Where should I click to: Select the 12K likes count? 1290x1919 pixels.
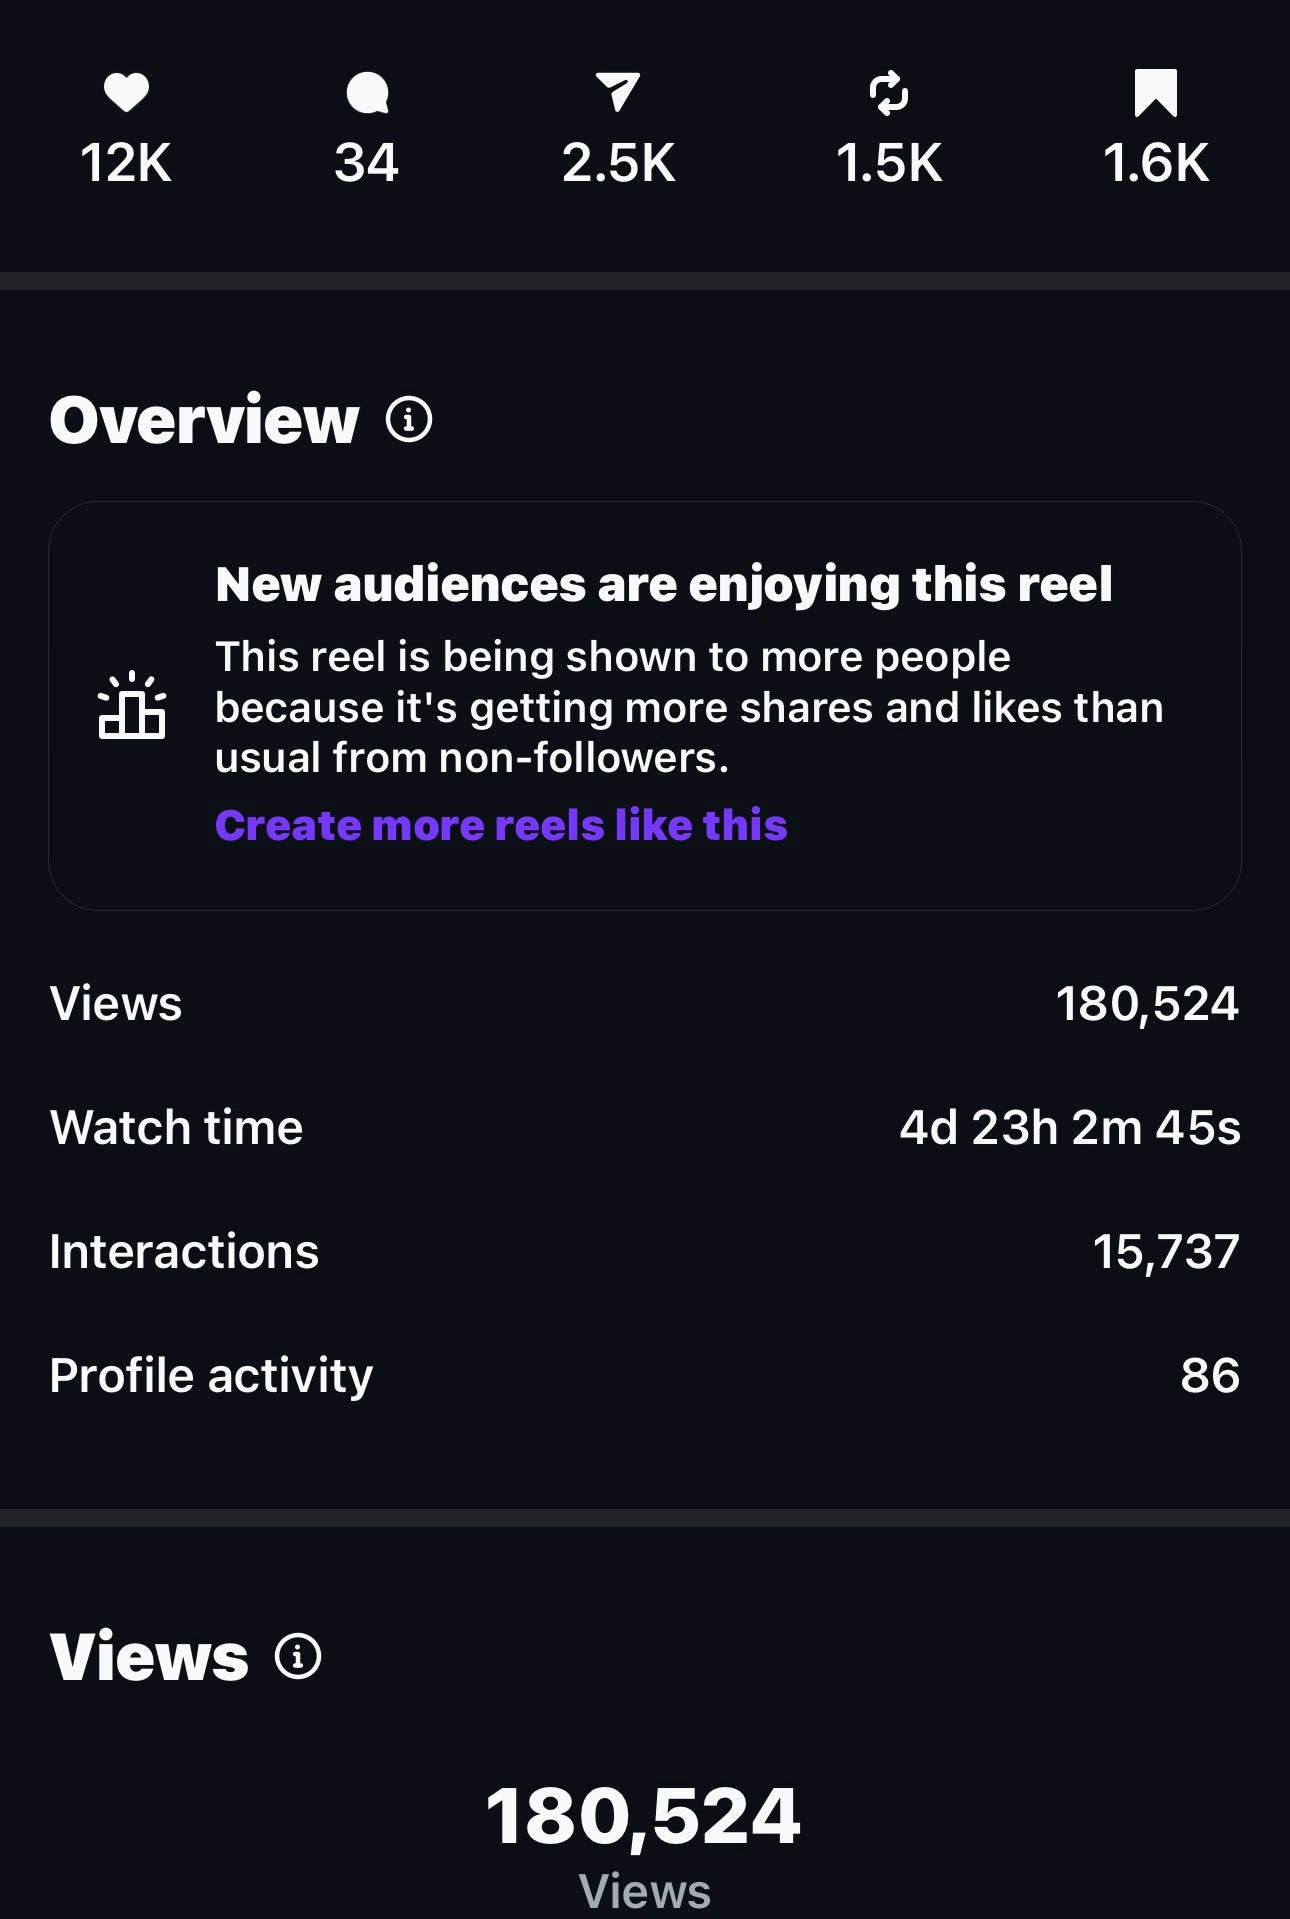point(126,163)
